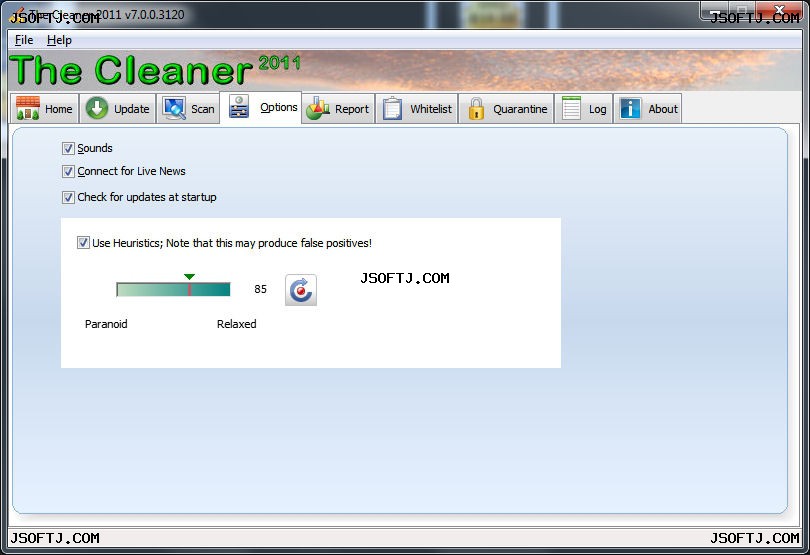Screen dimensions: 810x555
Task: Click the Paranoid label
Action: (106, 324)
